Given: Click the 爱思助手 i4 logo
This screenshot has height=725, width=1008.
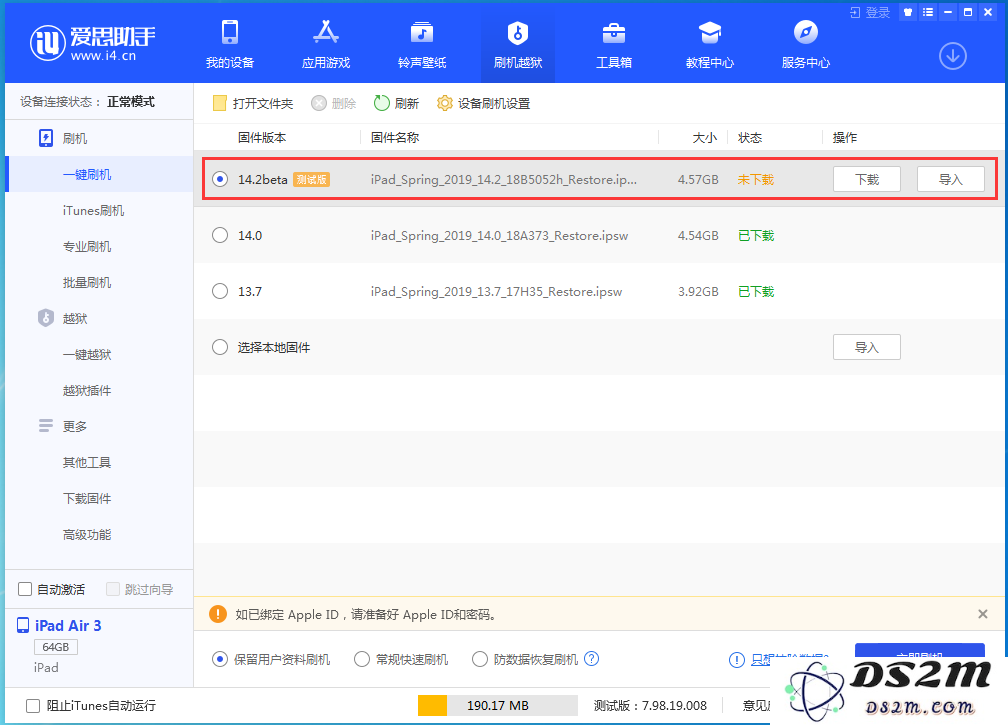Looking at the screenshot, I should pyautogui.click(x=93, y=43).
